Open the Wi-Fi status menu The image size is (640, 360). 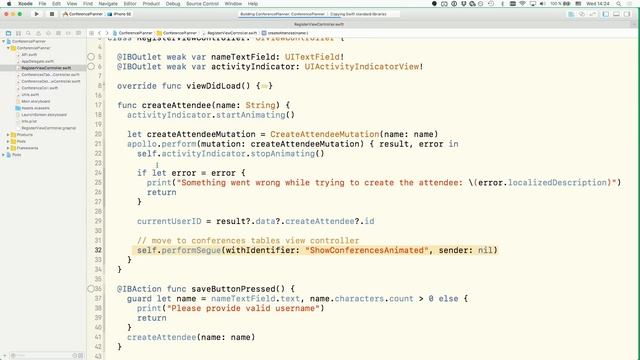[x=522, y=4]
